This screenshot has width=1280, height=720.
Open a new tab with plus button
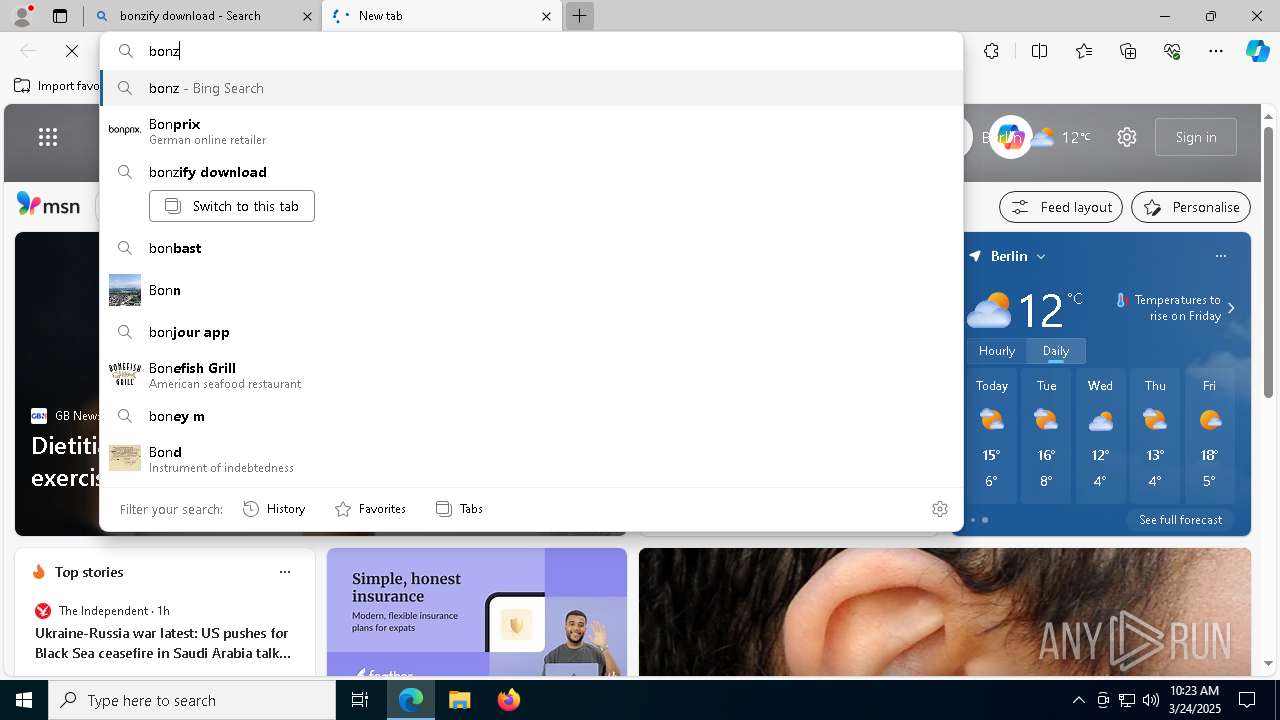[579, 16]
